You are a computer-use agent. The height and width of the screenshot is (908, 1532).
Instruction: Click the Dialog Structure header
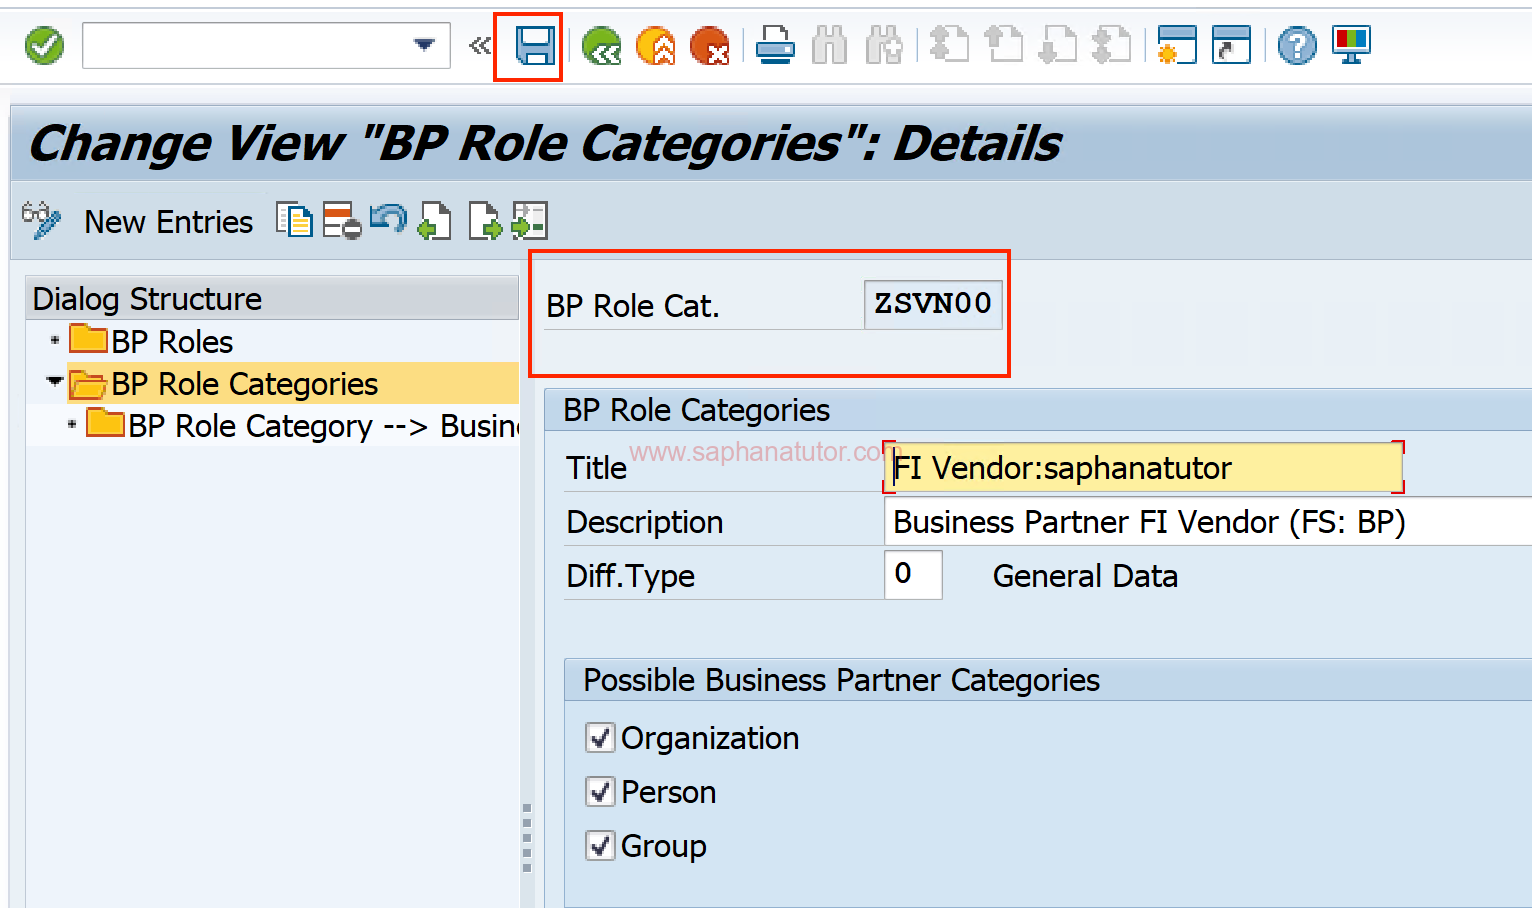(x=272, y=299)
